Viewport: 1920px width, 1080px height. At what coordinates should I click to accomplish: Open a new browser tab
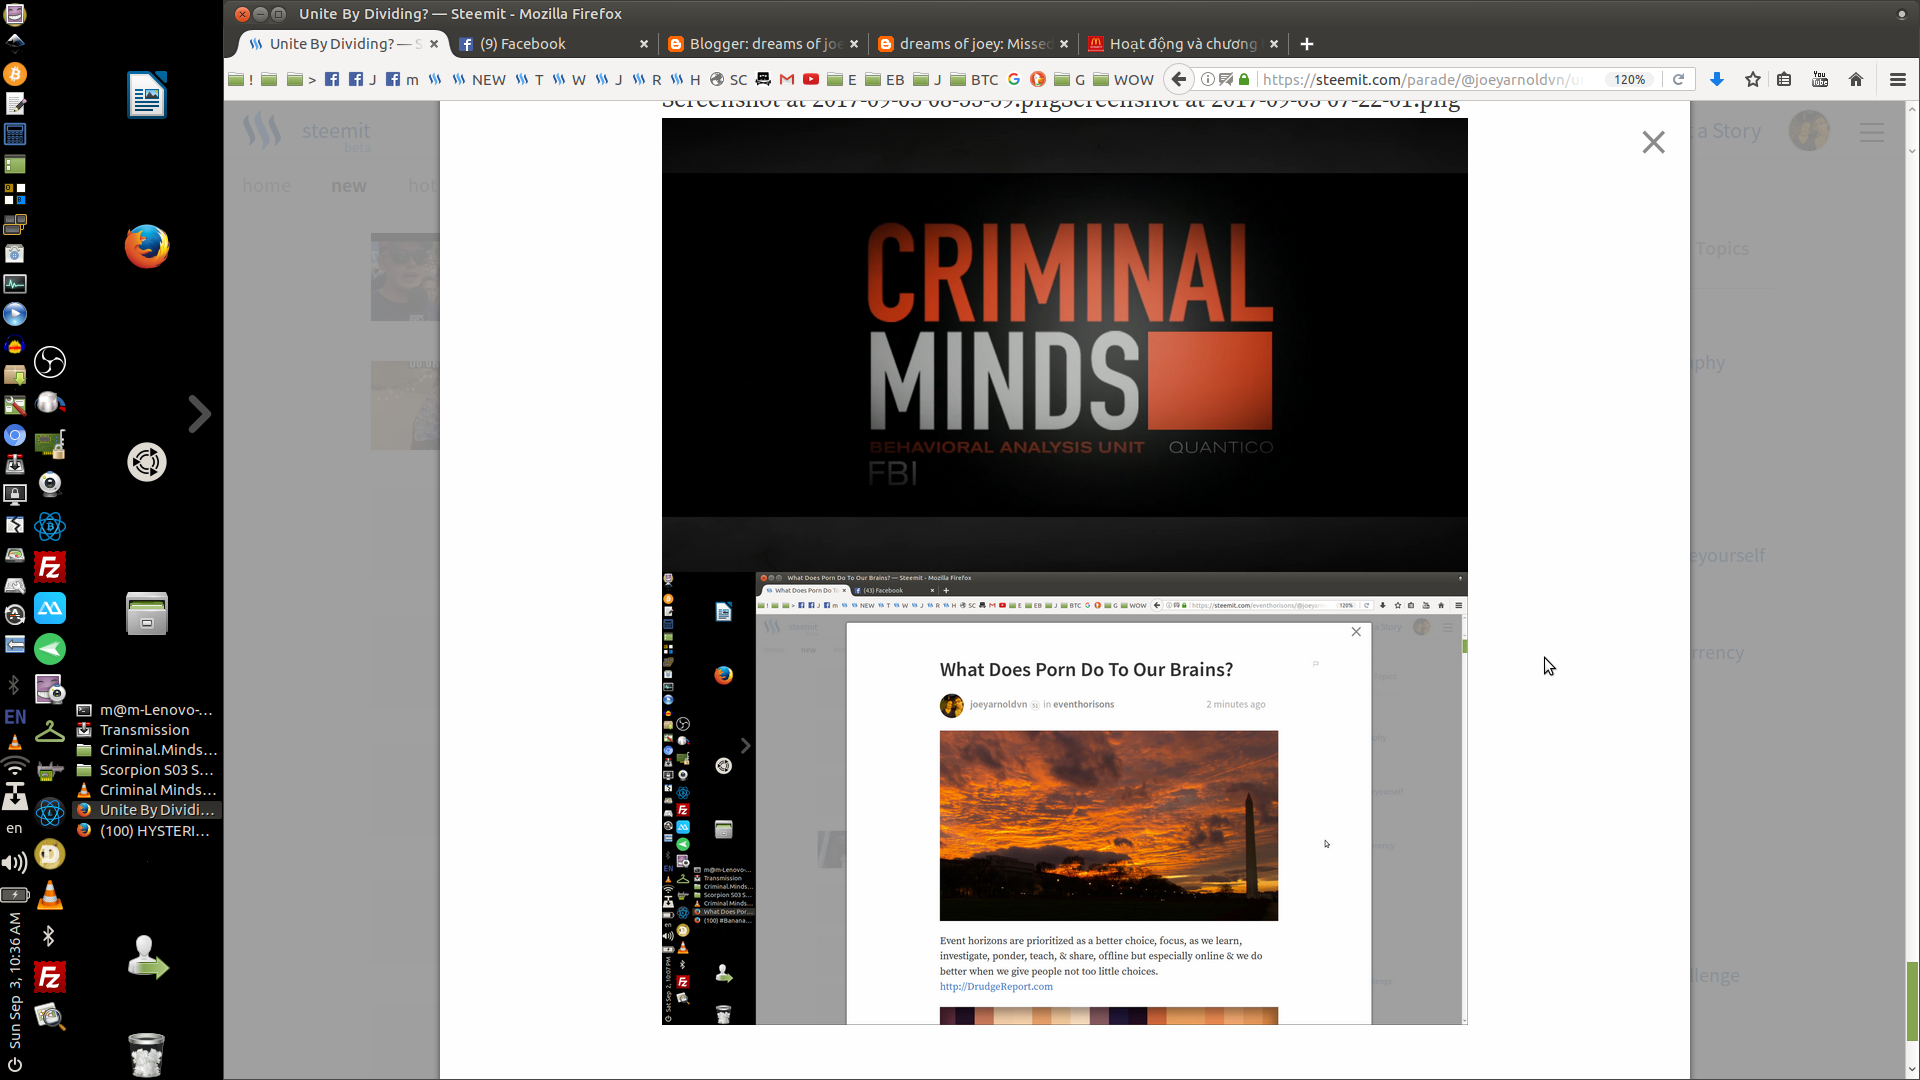click(x=1307, y=44)
